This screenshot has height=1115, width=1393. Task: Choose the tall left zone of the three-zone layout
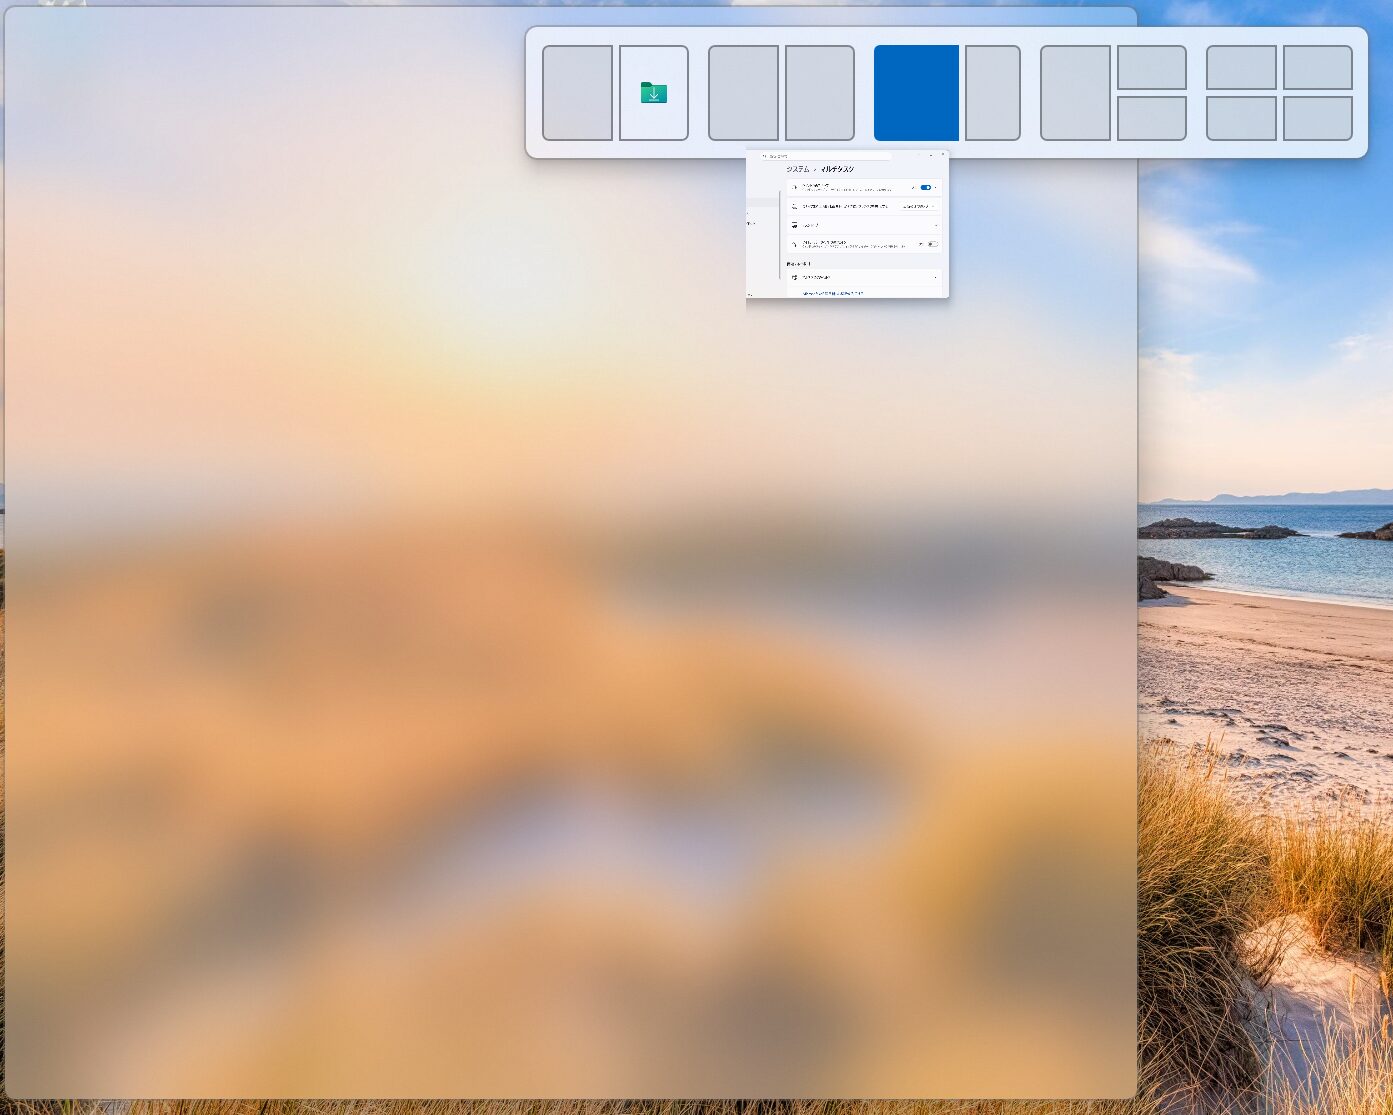tap(1075, 93)
